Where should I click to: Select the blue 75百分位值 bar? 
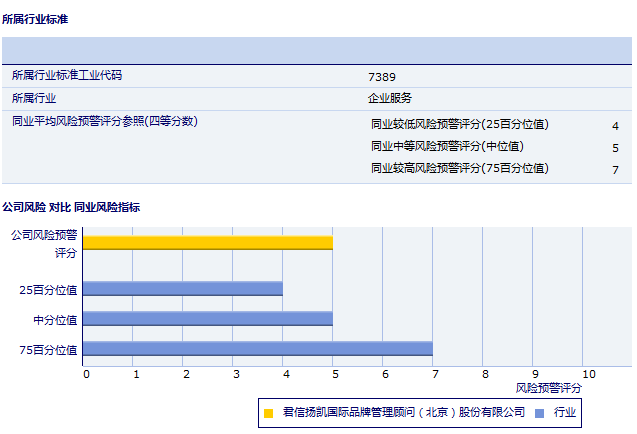pyautogui.click(x=257, y=349)
